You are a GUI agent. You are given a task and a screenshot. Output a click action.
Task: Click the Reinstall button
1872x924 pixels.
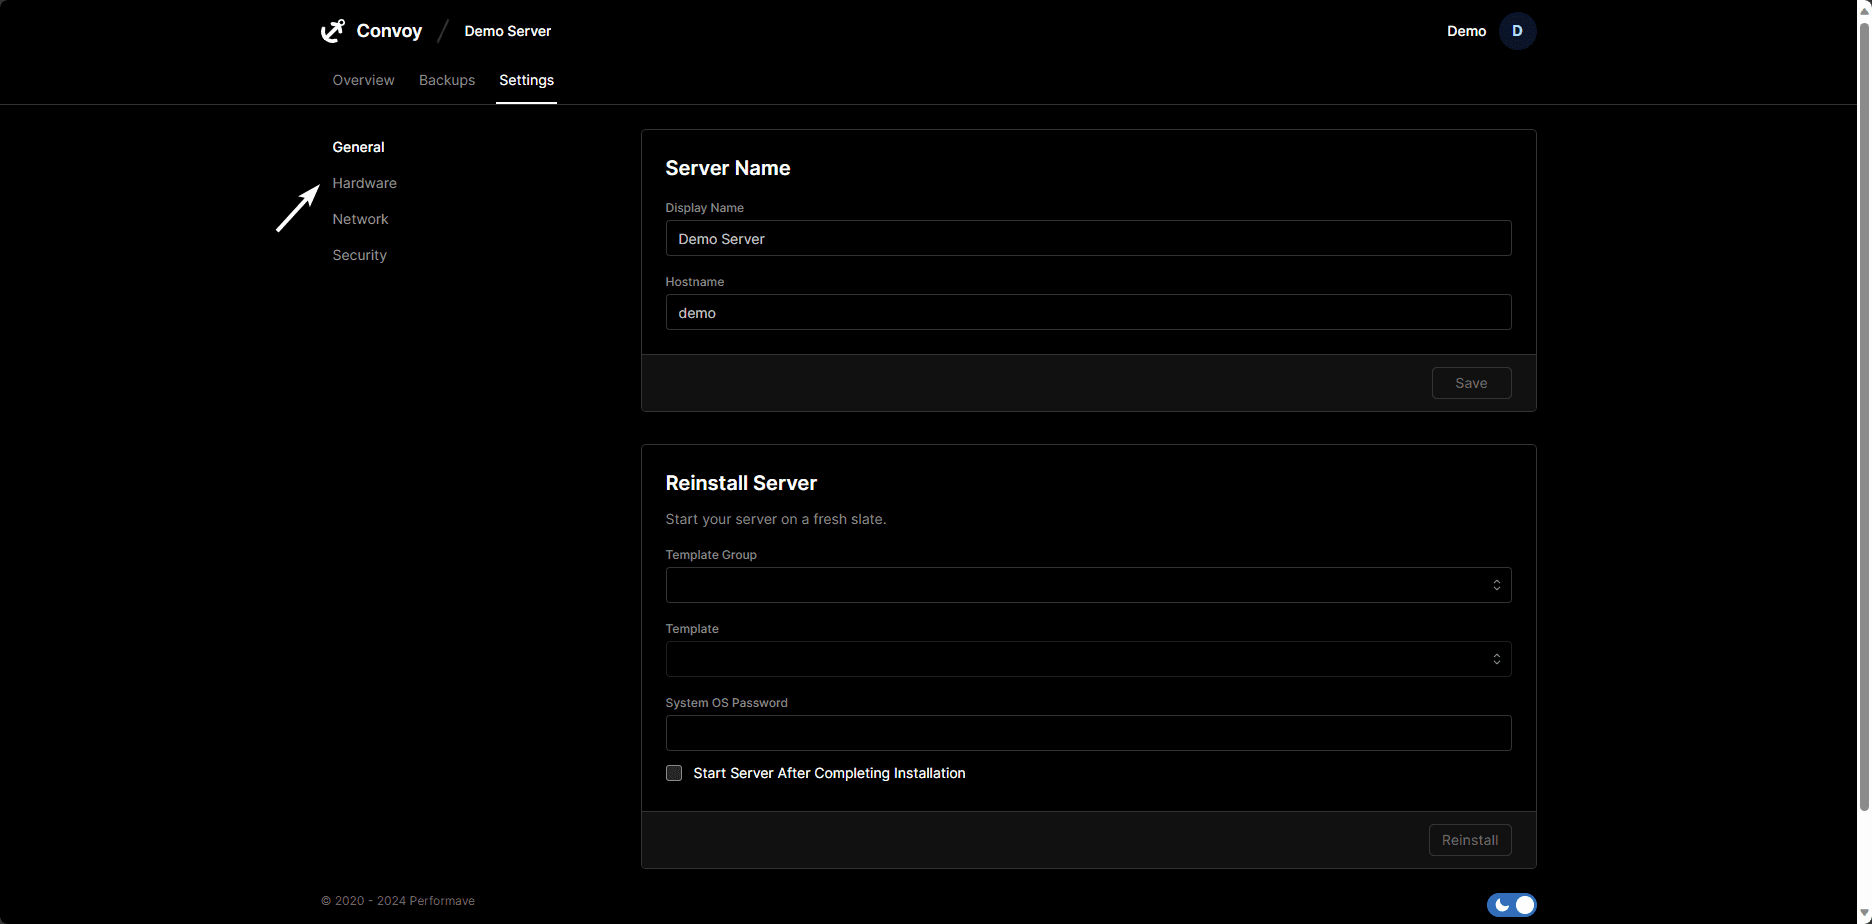1470,840
